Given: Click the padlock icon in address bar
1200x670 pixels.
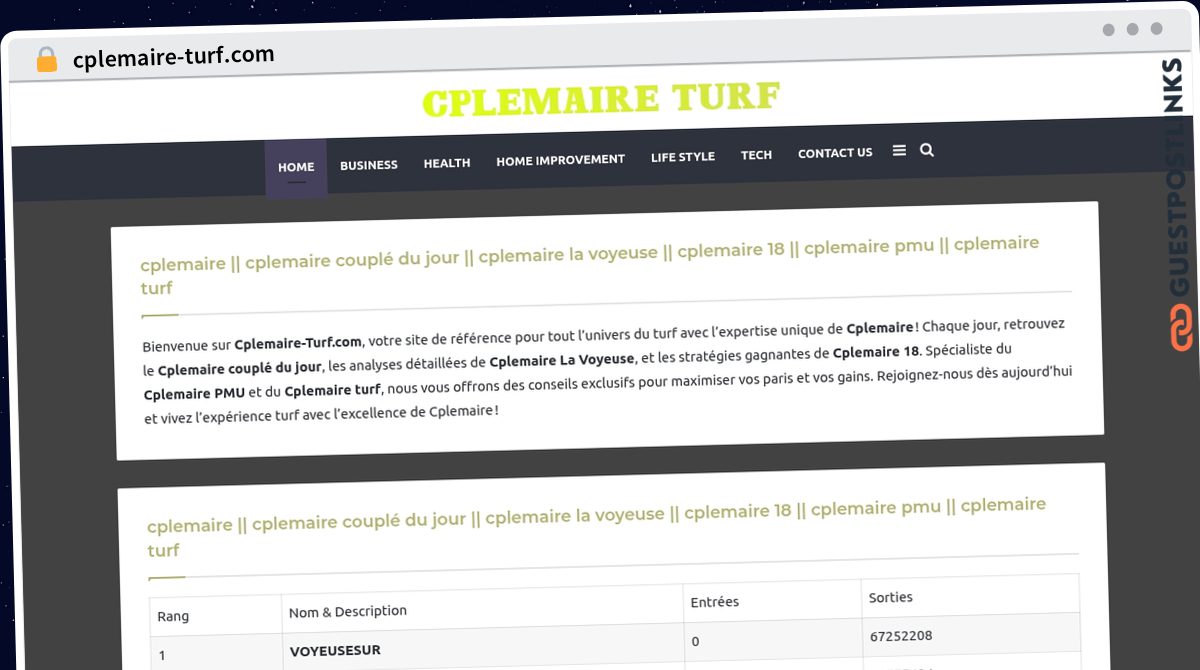Looking at the screenshot, I should [46, 60].
